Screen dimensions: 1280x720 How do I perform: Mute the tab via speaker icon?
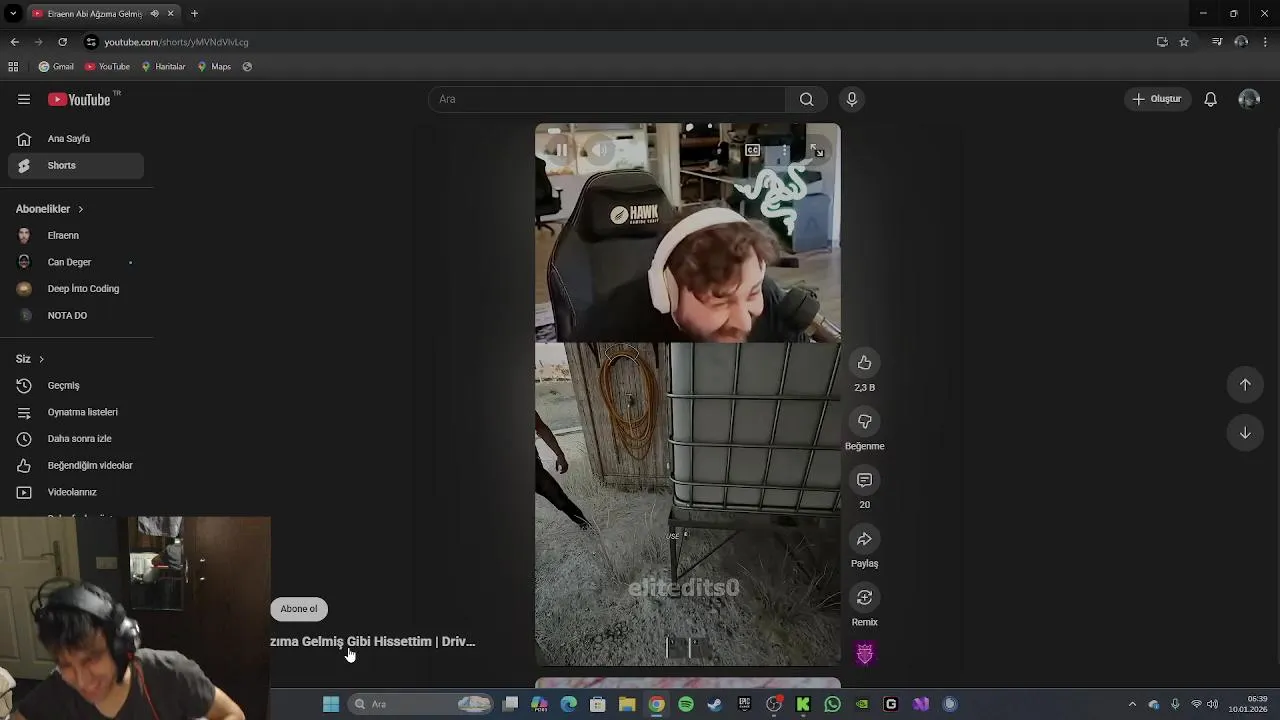155,13
